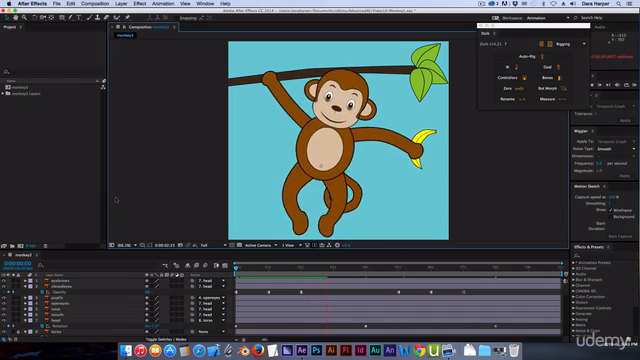This screenshot has width=640, height=360.
Task: Select the Rectangle shape tool
Action: pos(62,18)
